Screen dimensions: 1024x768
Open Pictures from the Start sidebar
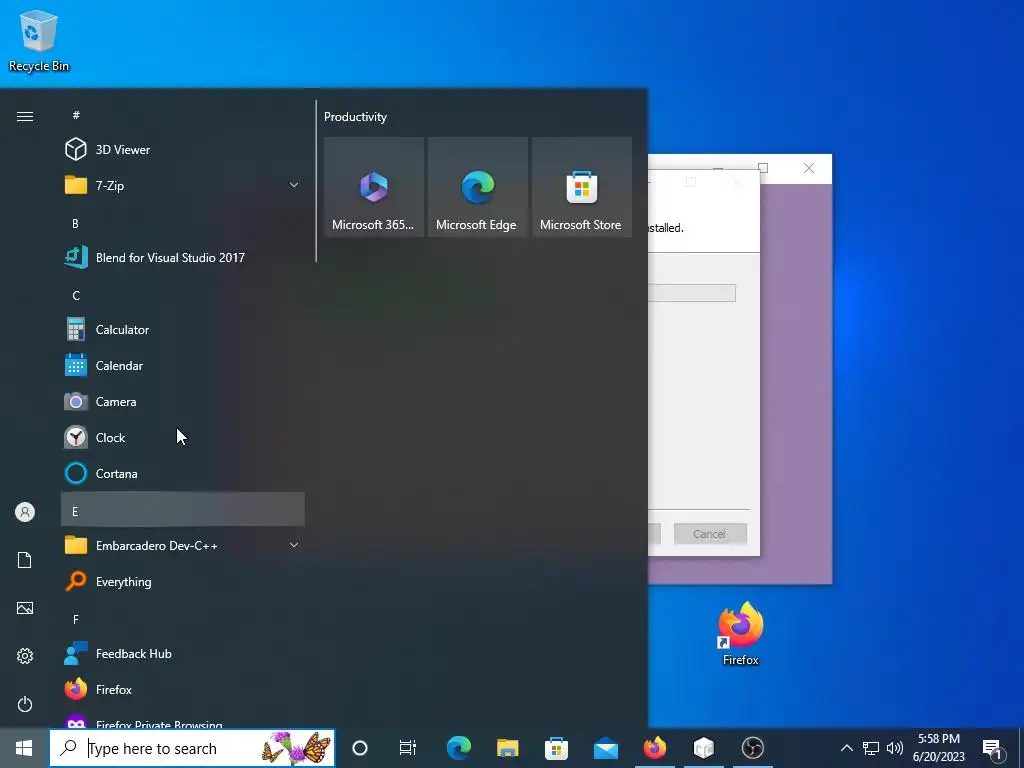(x=25, y=608)
